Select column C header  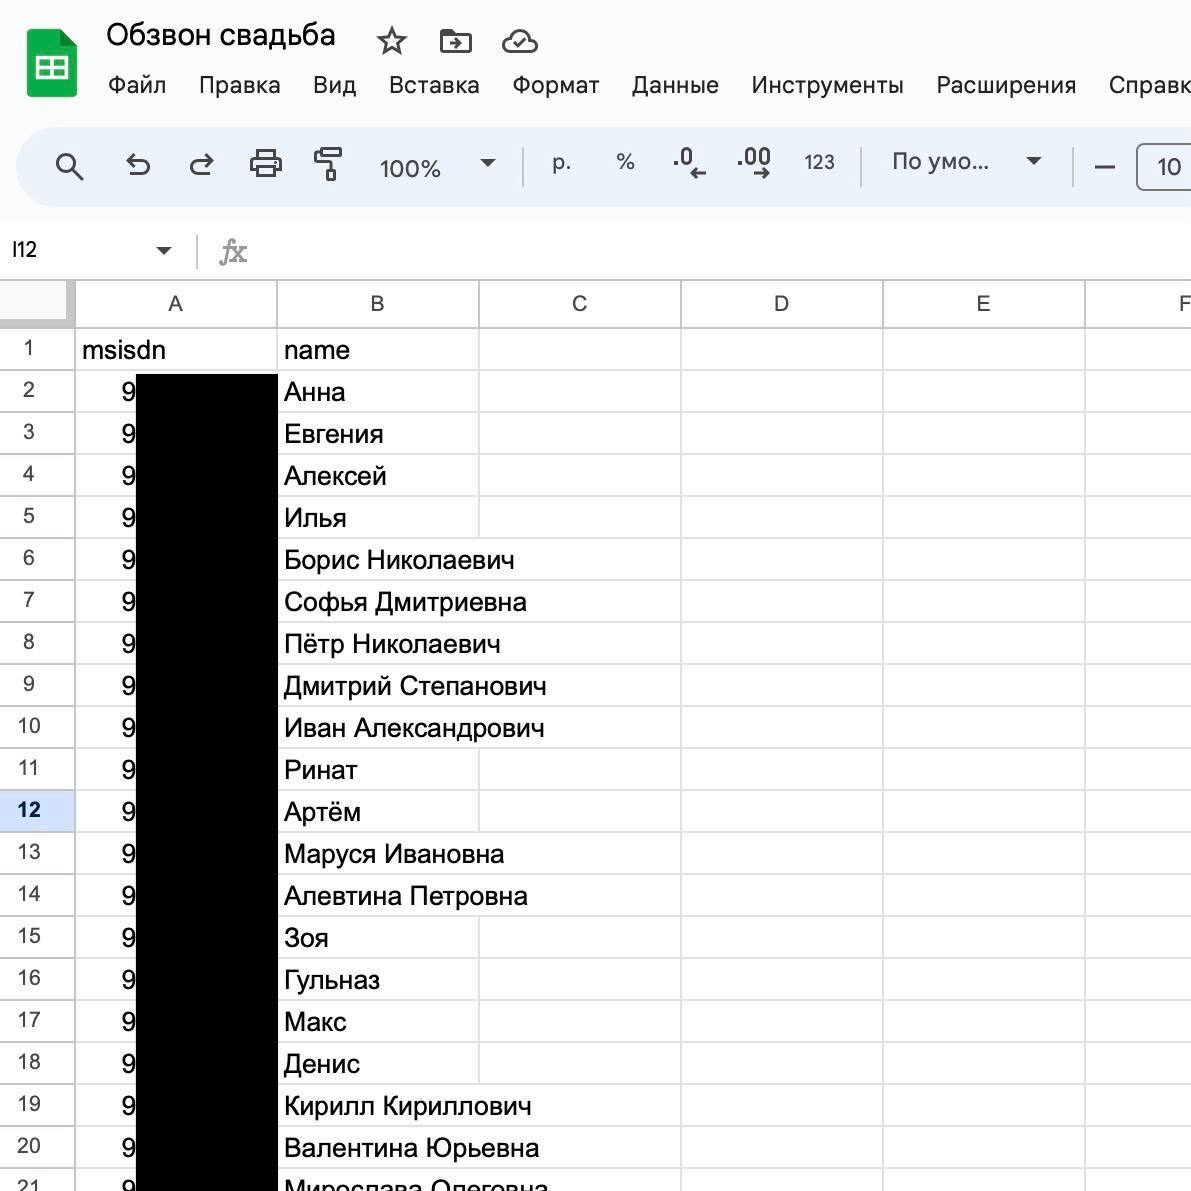[580, 304]
